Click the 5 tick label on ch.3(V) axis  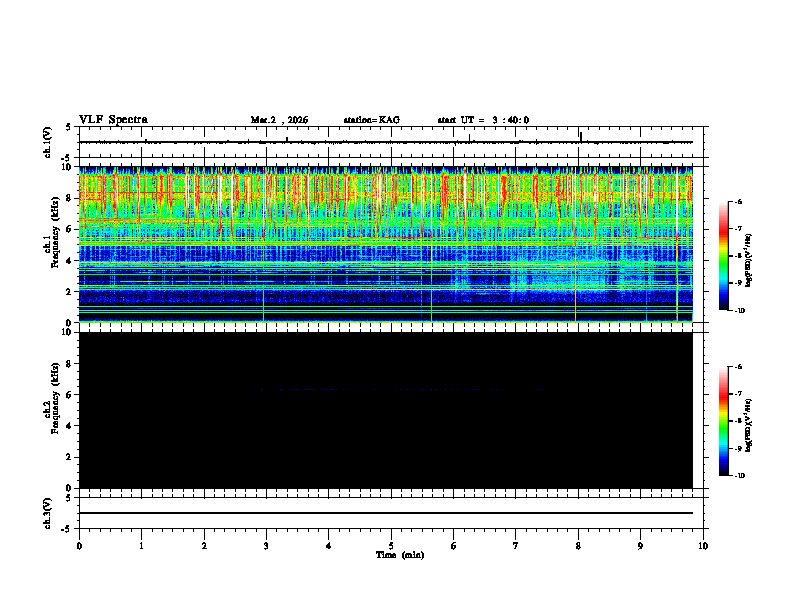coord(68,498)
